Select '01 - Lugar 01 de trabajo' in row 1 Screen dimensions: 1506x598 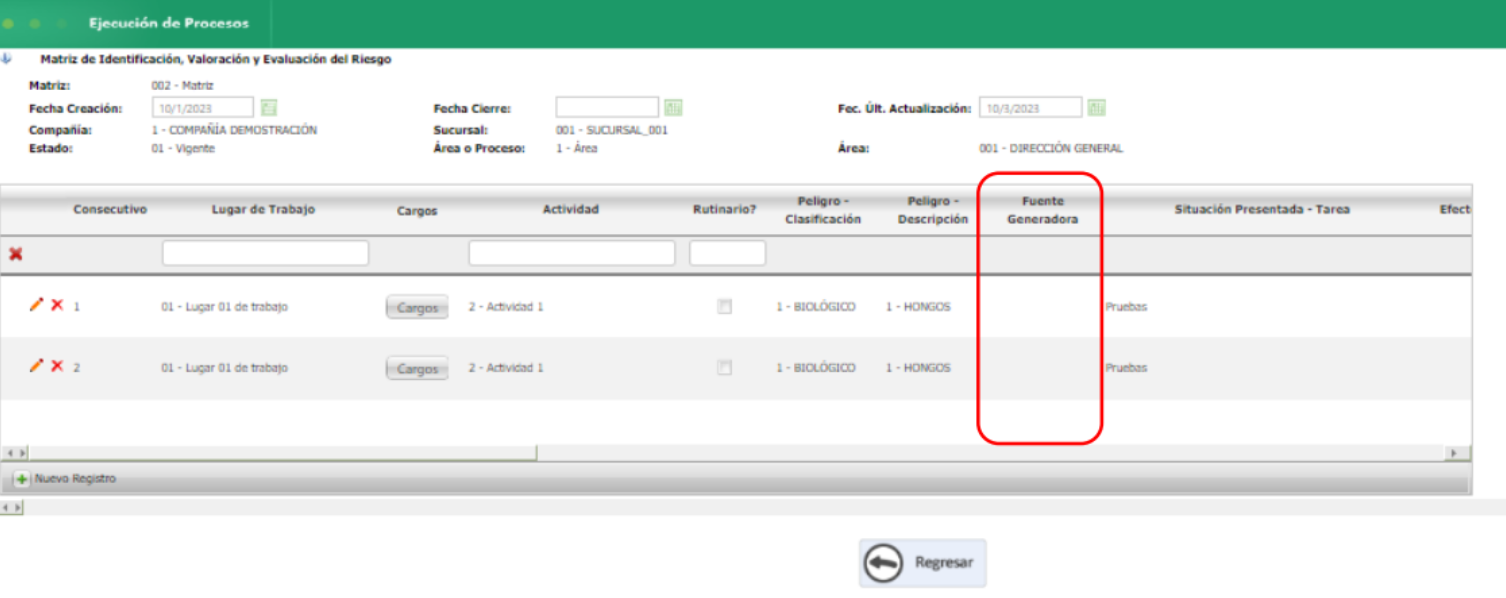[x=224, y=307]
